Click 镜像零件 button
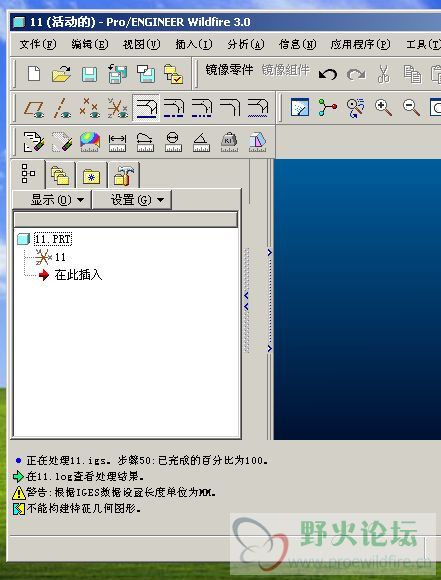 coord(229,70)
